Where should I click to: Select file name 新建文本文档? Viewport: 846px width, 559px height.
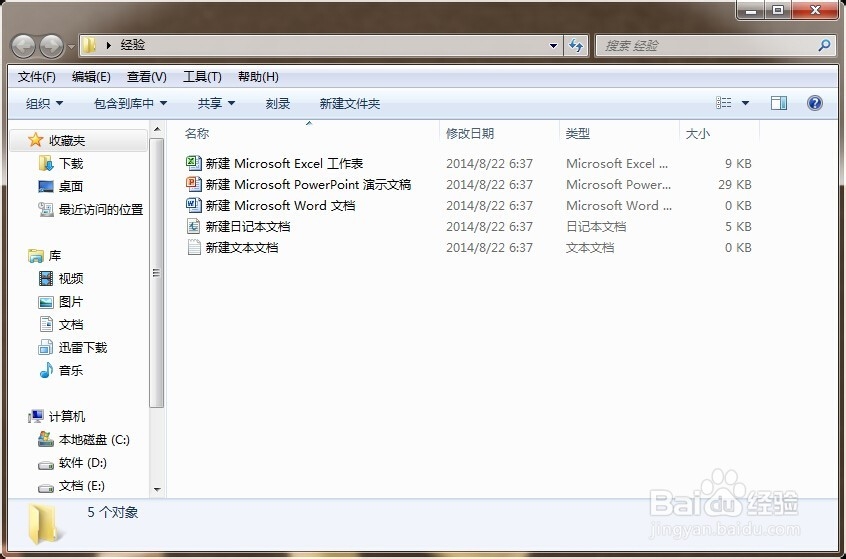tap(242, 248)
